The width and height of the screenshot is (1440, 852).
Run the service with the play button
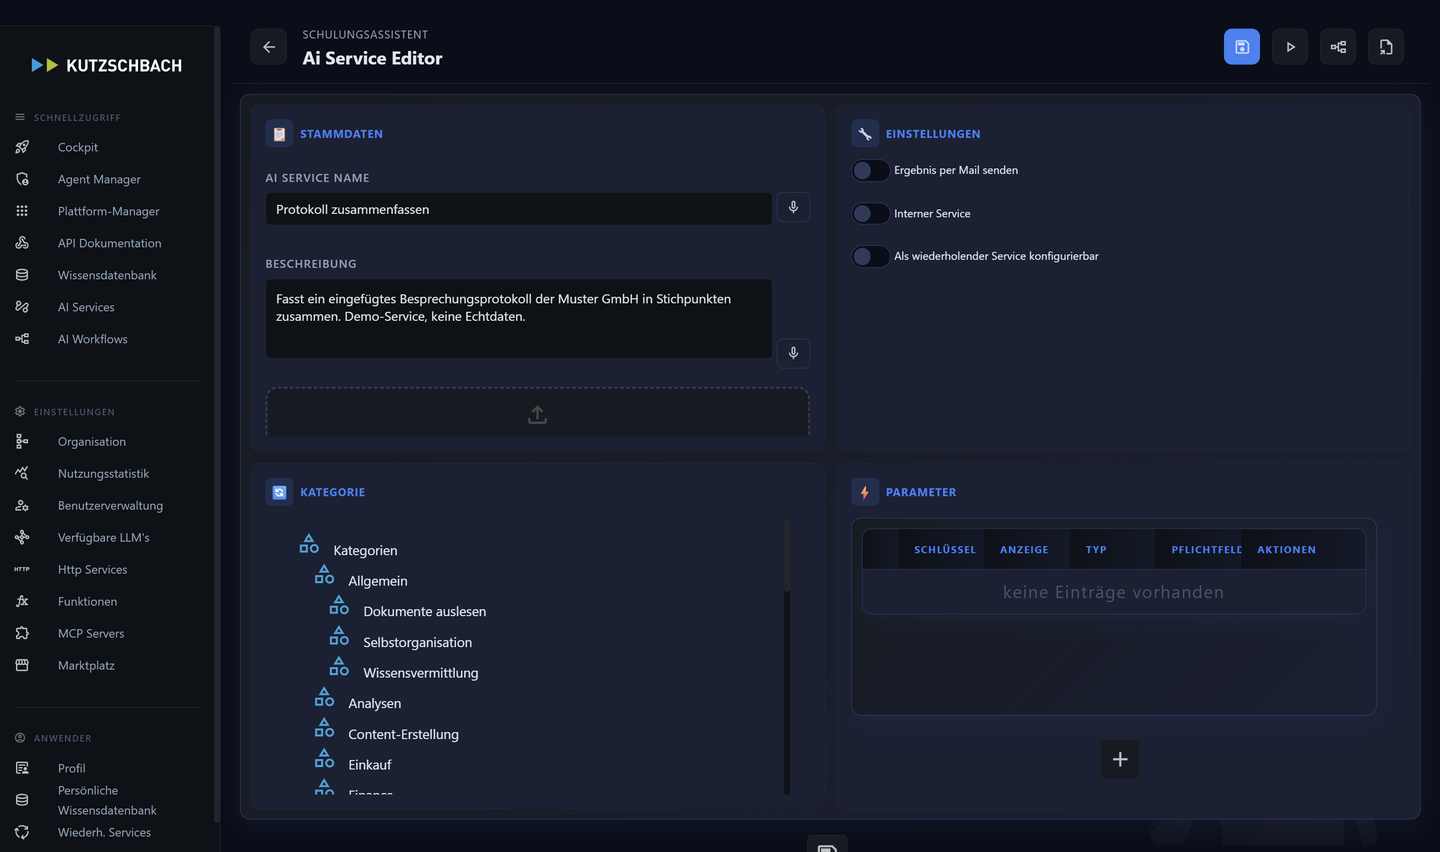1290,47
